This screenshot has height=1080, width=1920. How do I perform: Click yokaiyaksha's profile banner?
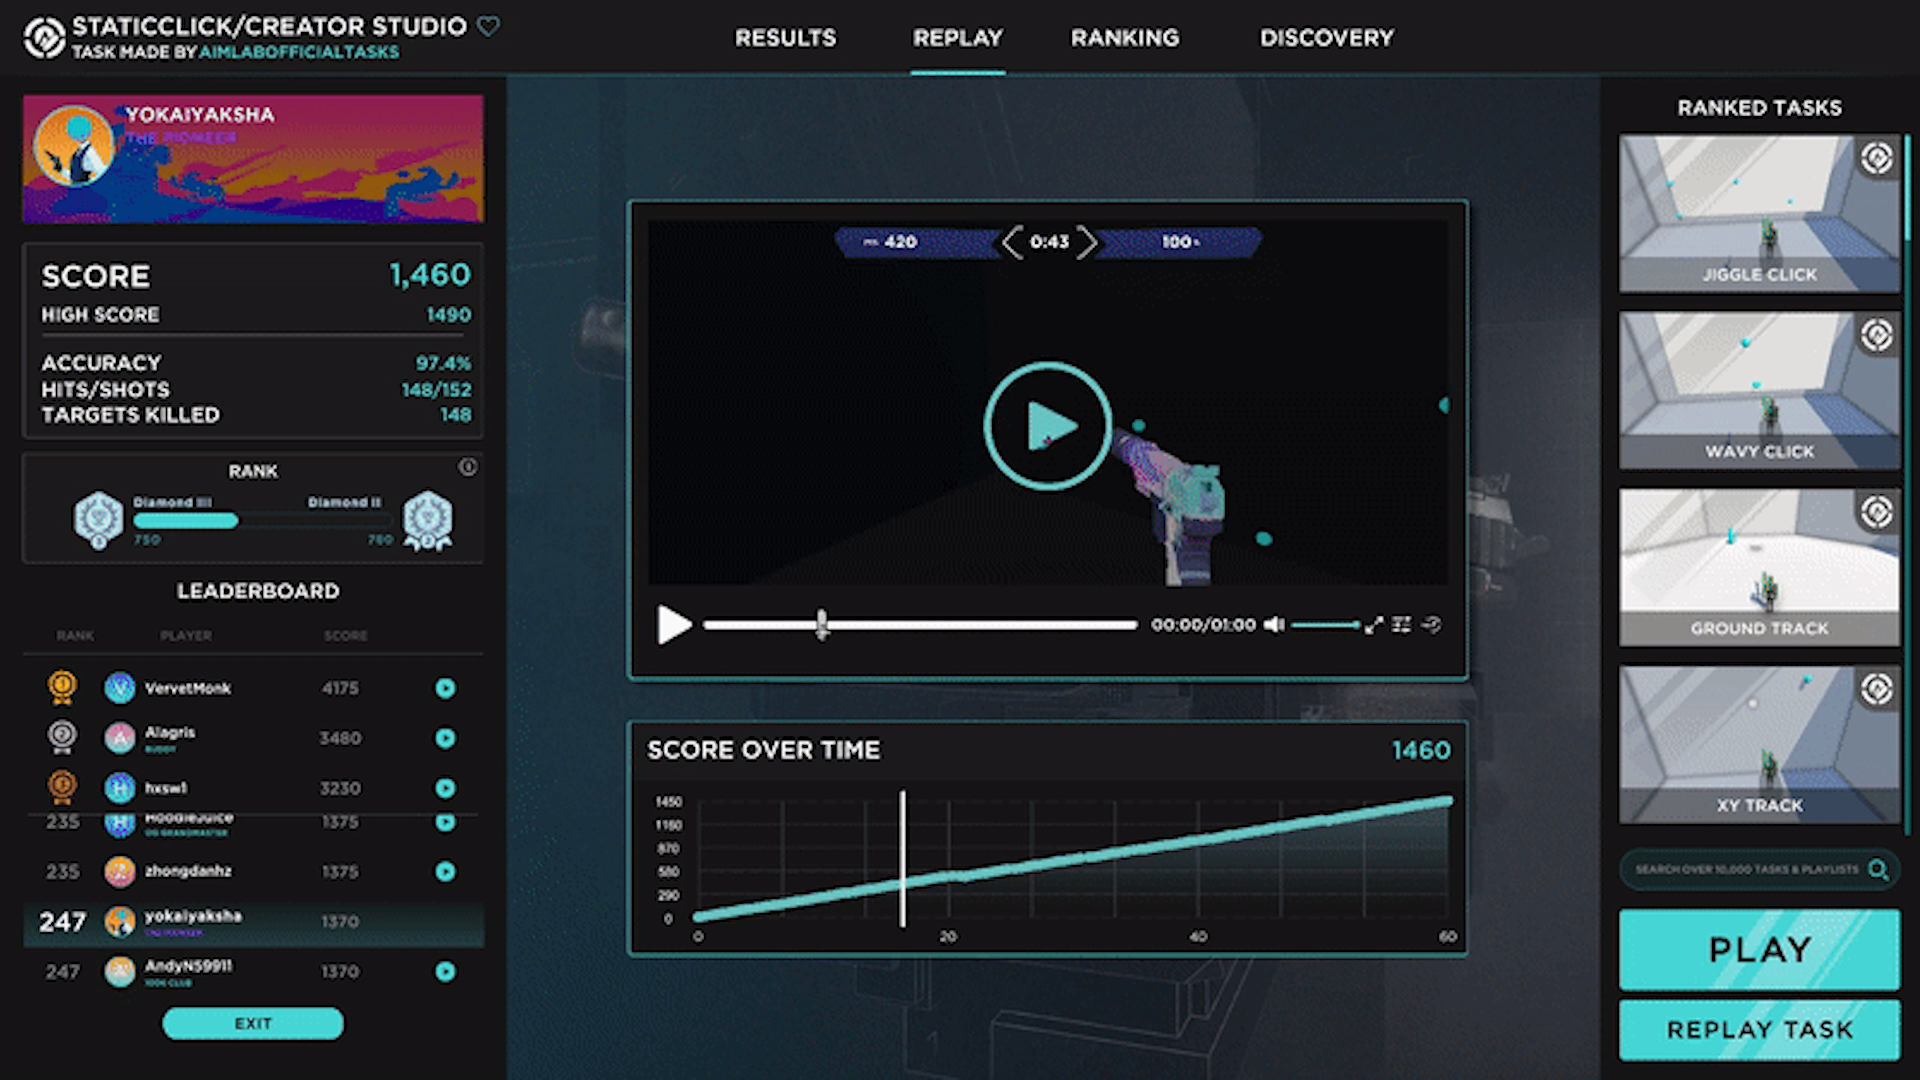[x=253, y=159]
